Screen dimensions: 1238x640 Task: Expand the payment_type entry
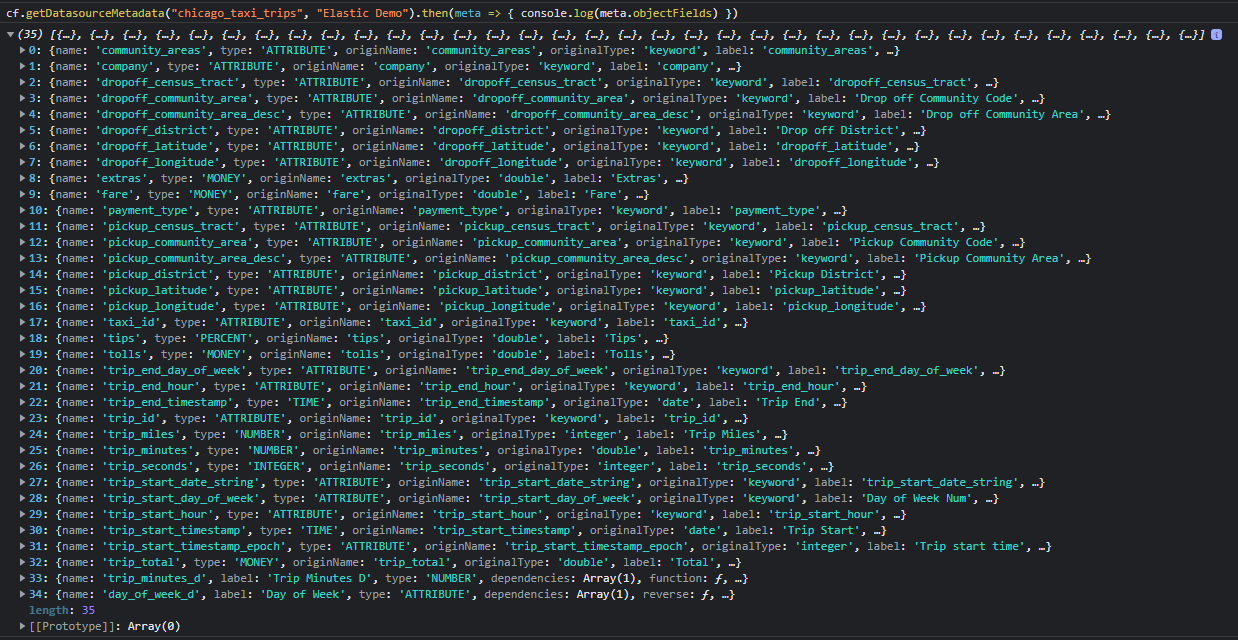coord(22,209)
